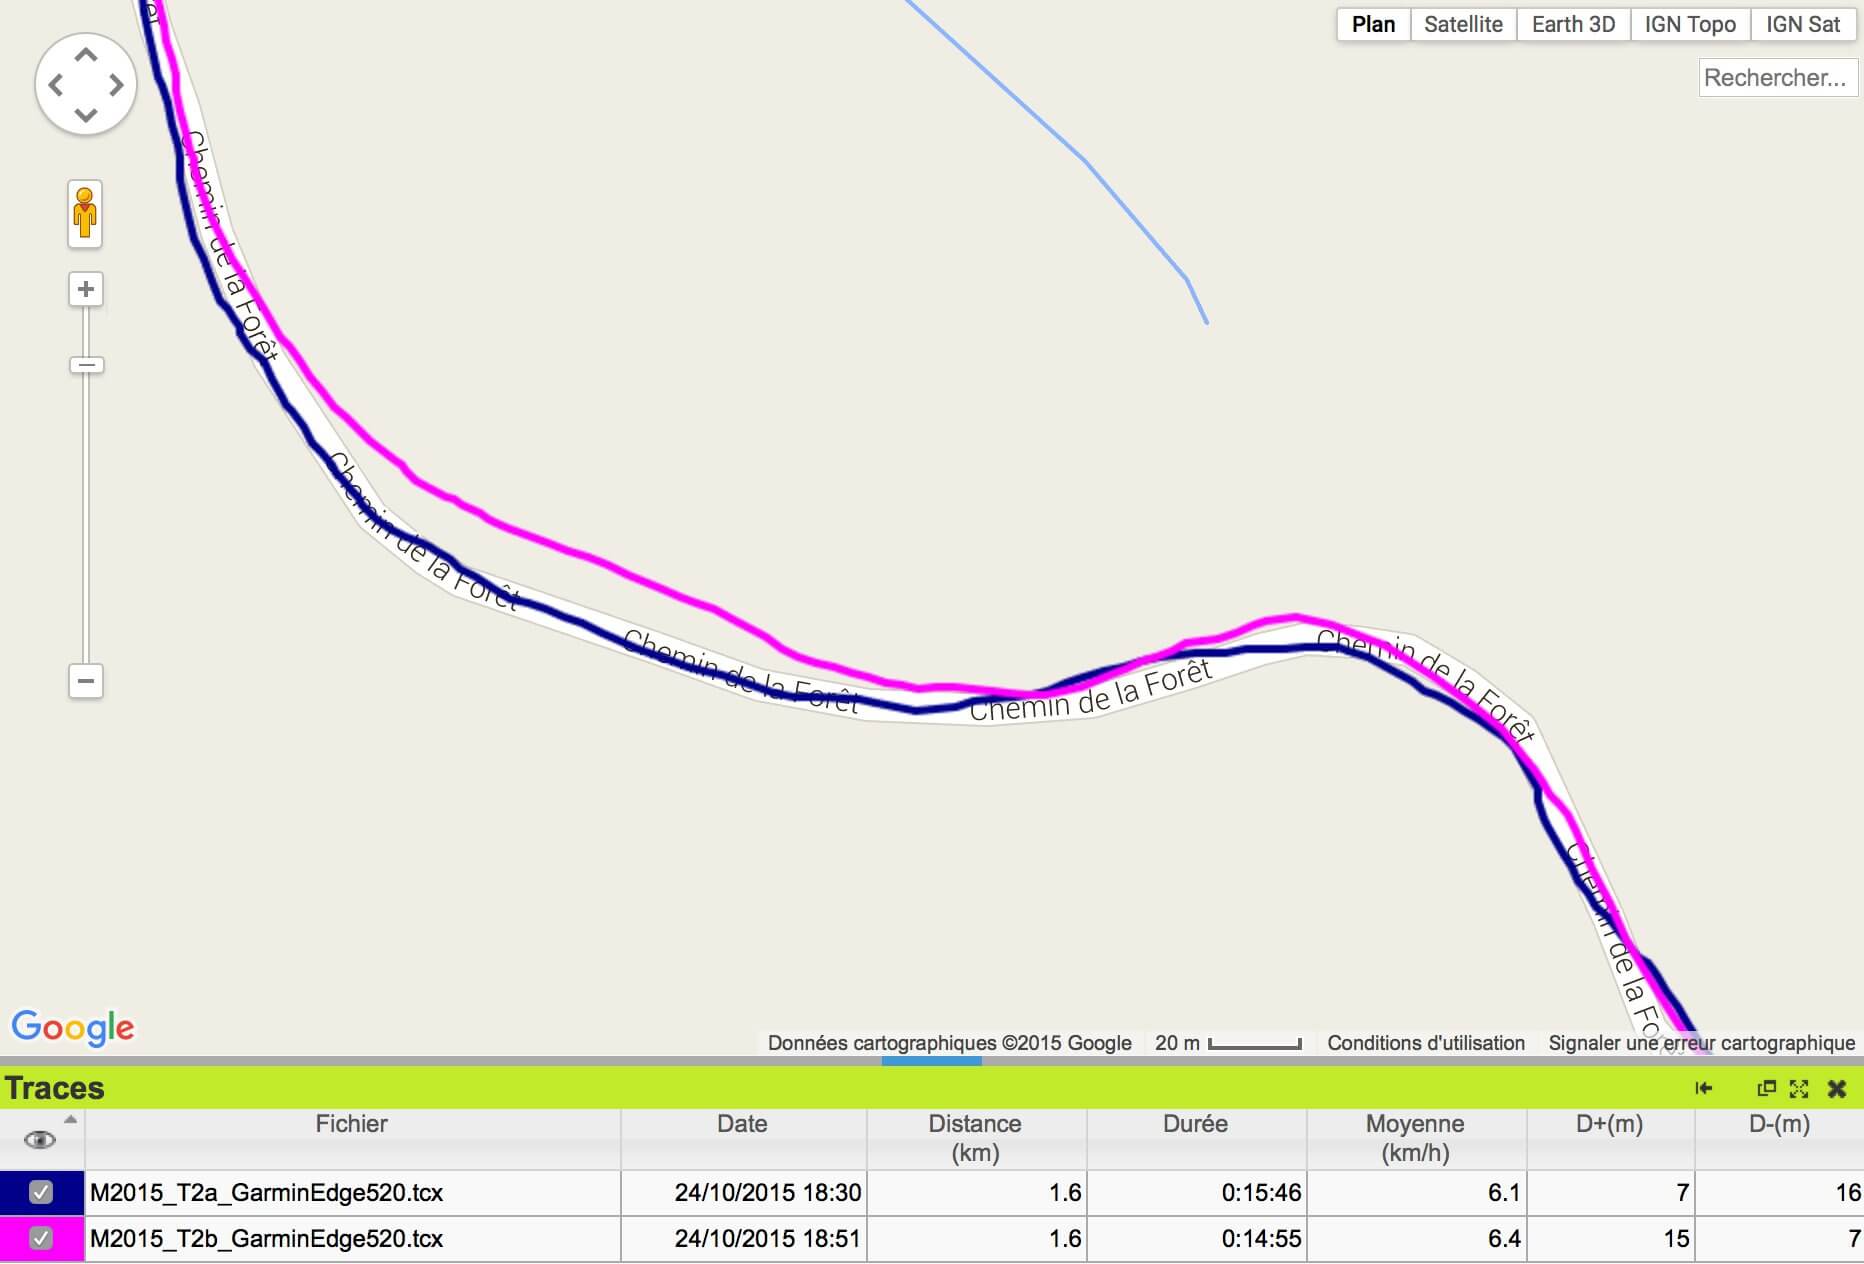Click Signaler une erreur cartographique link
1864x1264 pixels.
coord(1701,1043)
